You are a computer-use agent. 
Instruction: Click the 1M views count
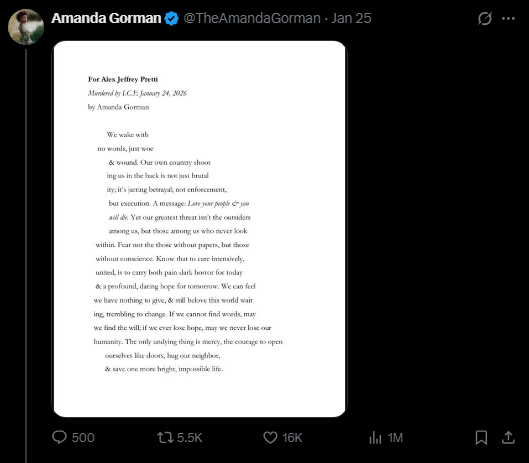(x=395, y=438)
